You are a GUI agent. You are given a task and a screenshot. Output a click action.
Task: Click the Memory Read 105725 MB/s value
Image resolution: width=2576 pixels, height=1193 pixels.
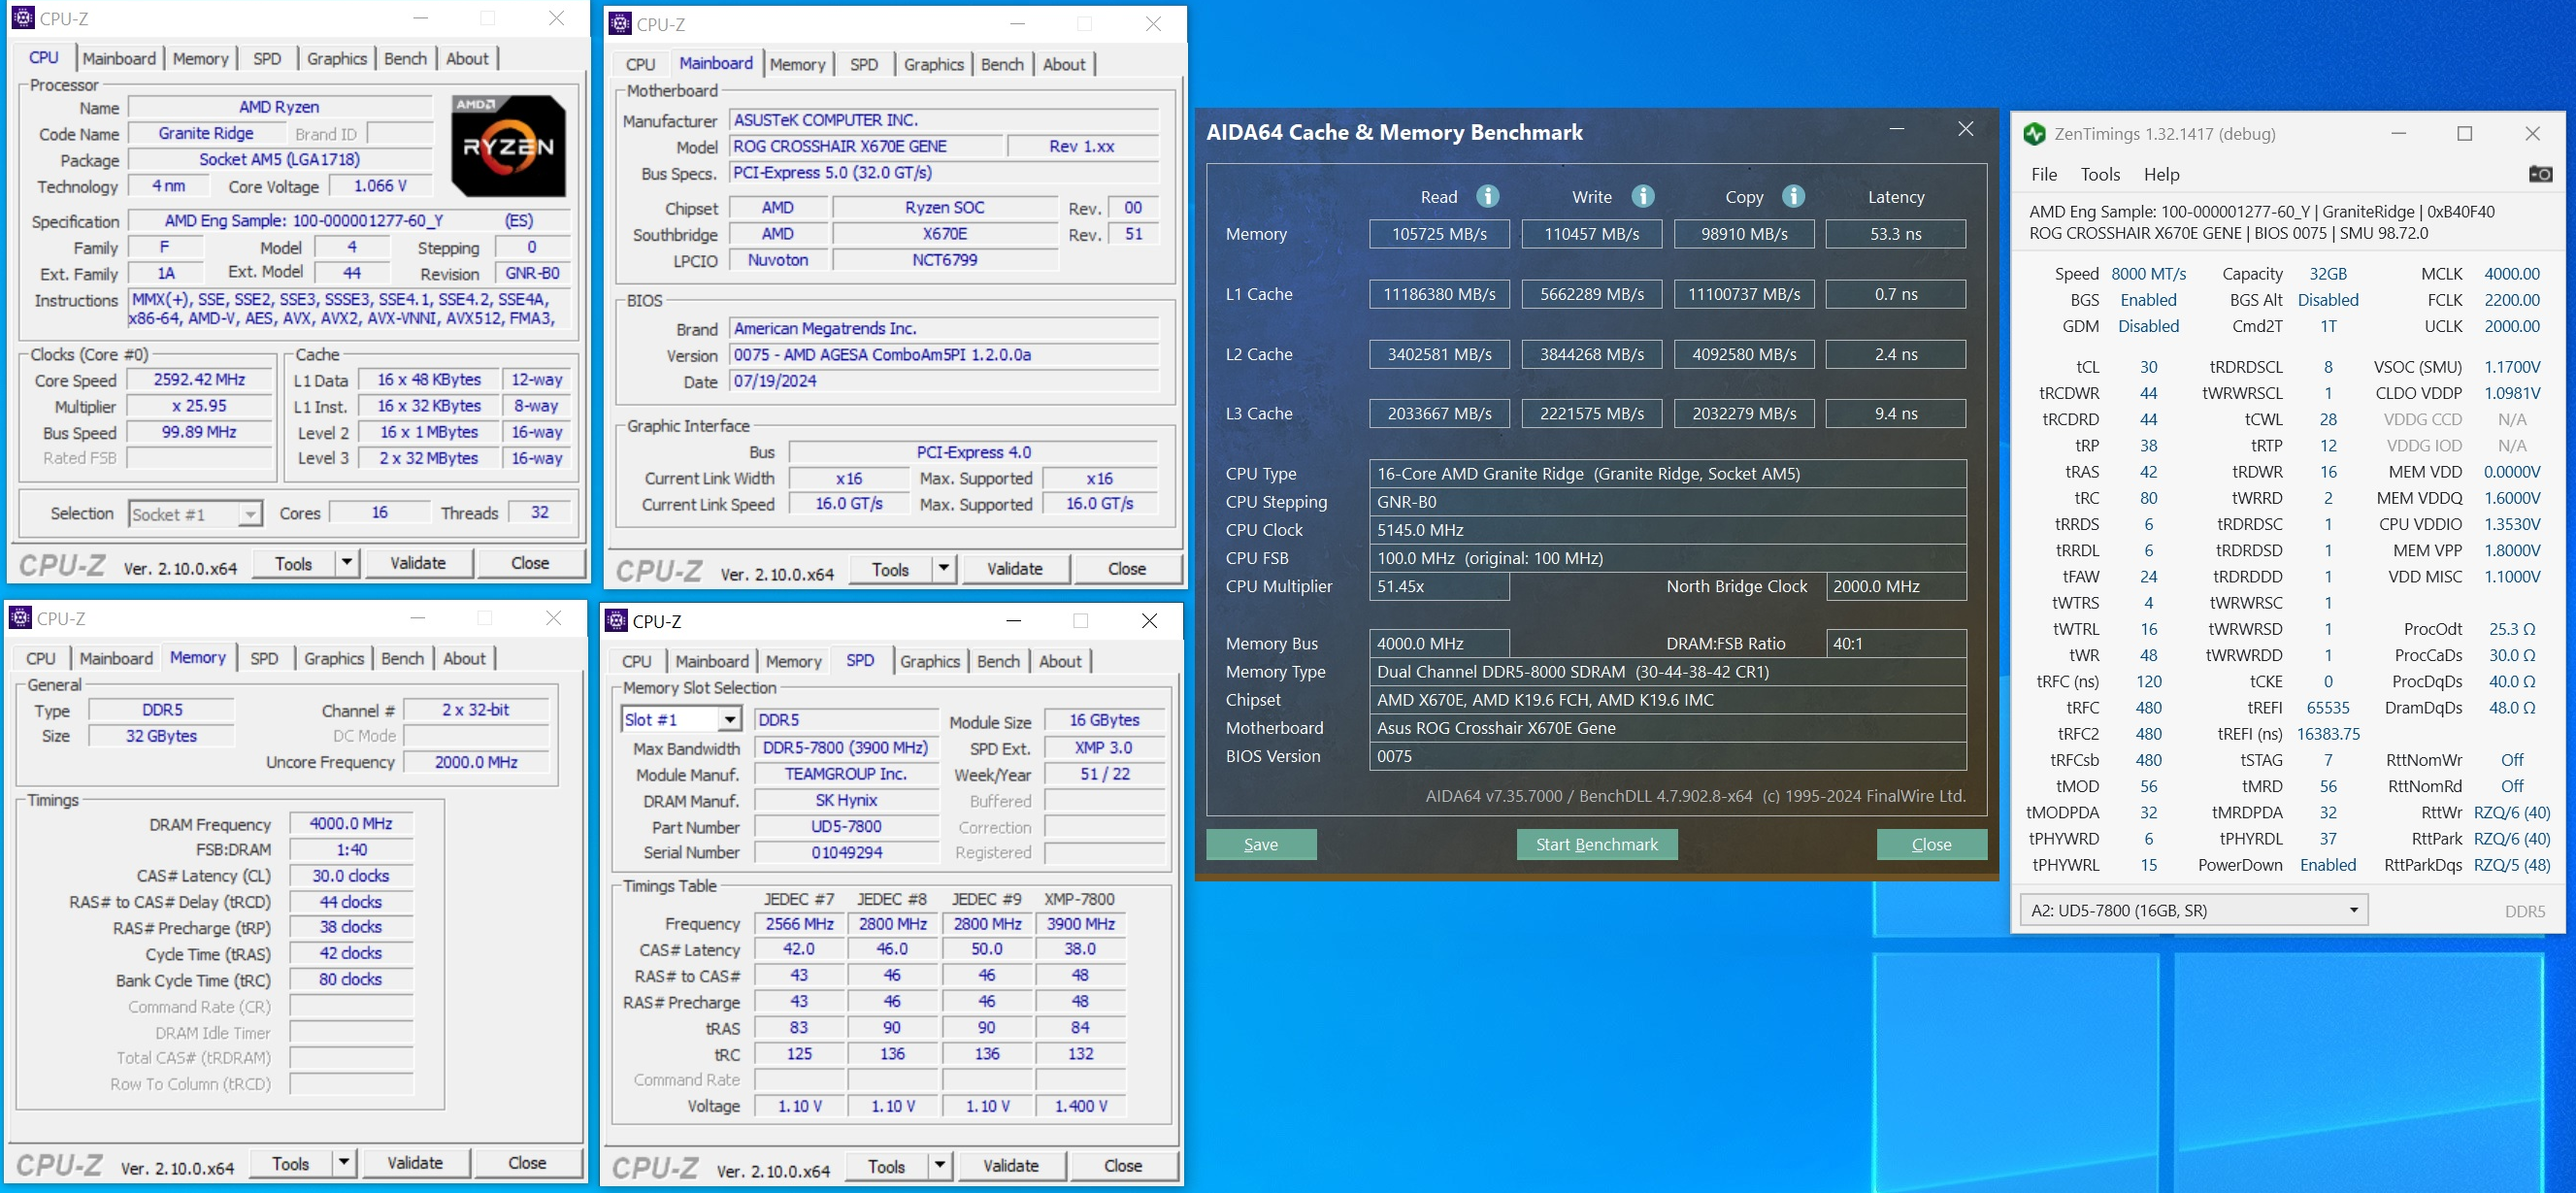[x=1439, y=234]
